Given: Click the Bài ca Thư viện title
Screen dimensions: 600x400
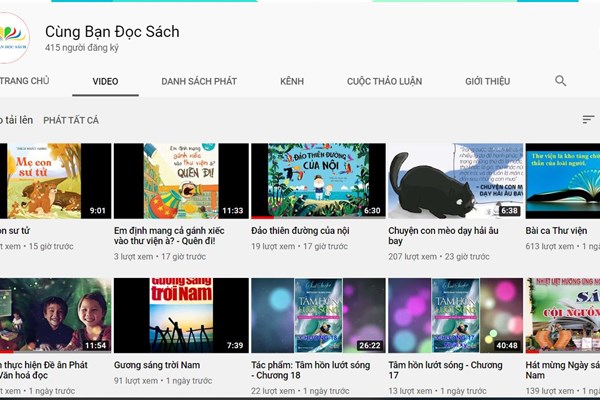Looking at the screenshot, I should tap(556, 231).
